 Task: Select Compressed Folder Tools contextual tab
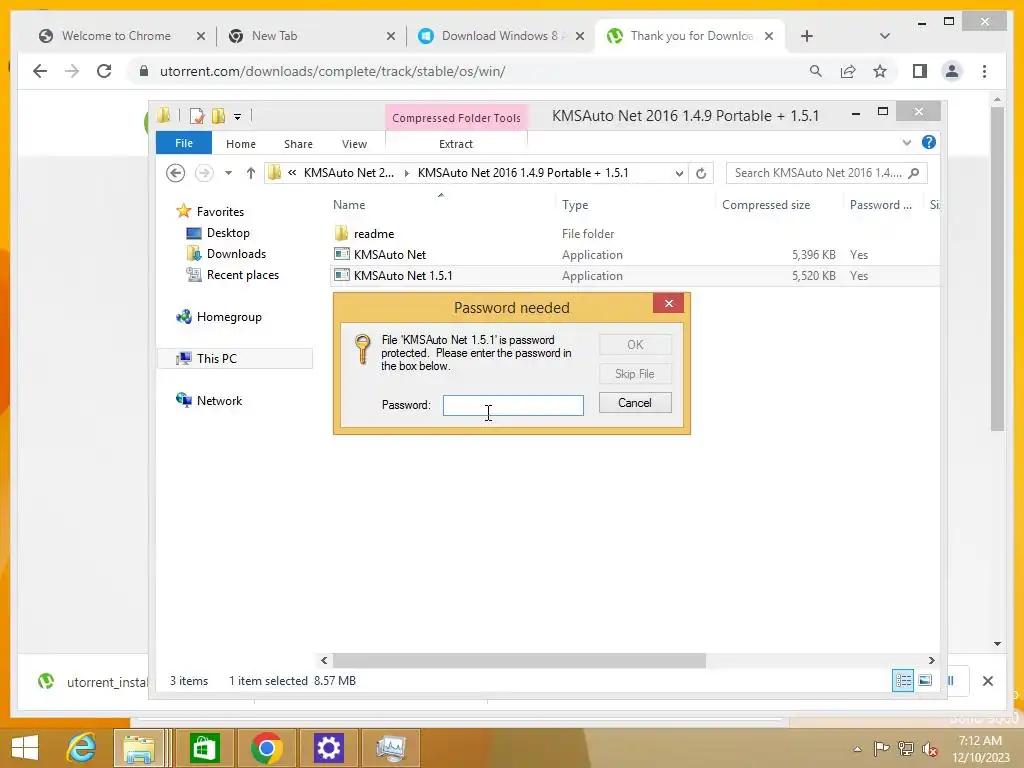tap(456, 118)
